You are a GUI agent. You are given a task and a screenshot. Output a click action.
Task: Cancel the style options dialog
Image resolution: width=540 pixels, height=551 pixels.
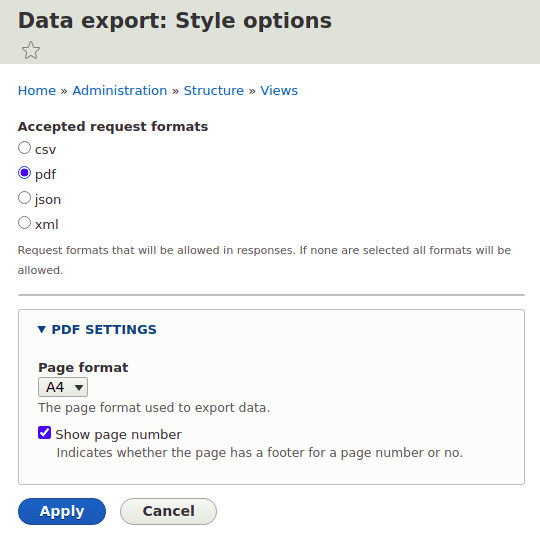(168, 511)
